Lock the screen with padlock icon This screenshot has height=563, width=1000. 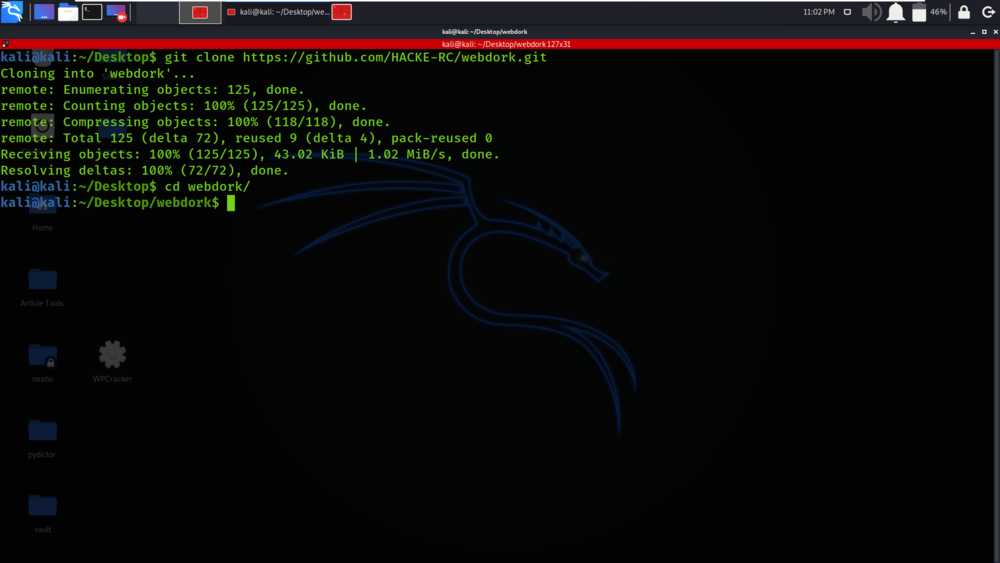964,12
